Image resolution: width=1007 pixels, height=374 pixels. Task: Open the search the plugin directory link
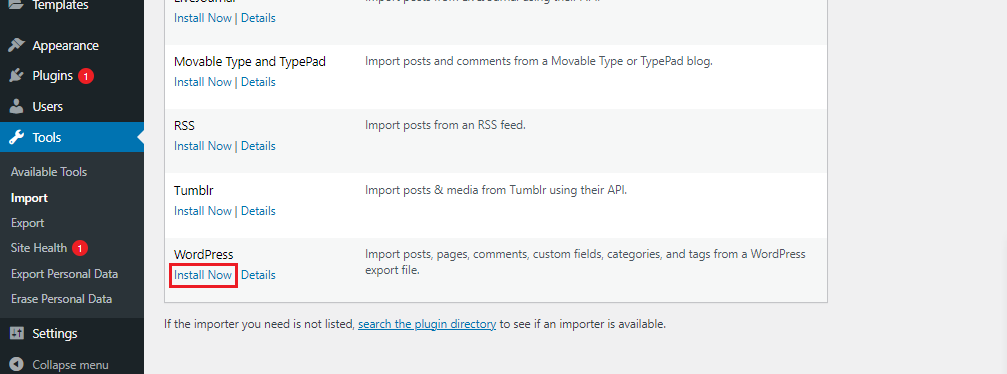[x=427, y=324]
